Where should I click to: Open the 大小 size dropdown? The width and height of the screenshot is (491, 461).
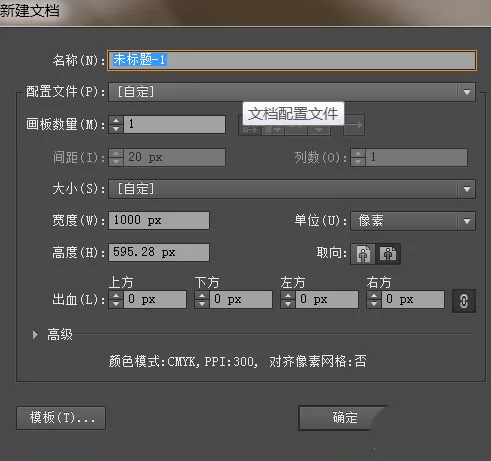pyautogui.click(x=292, y=189)
